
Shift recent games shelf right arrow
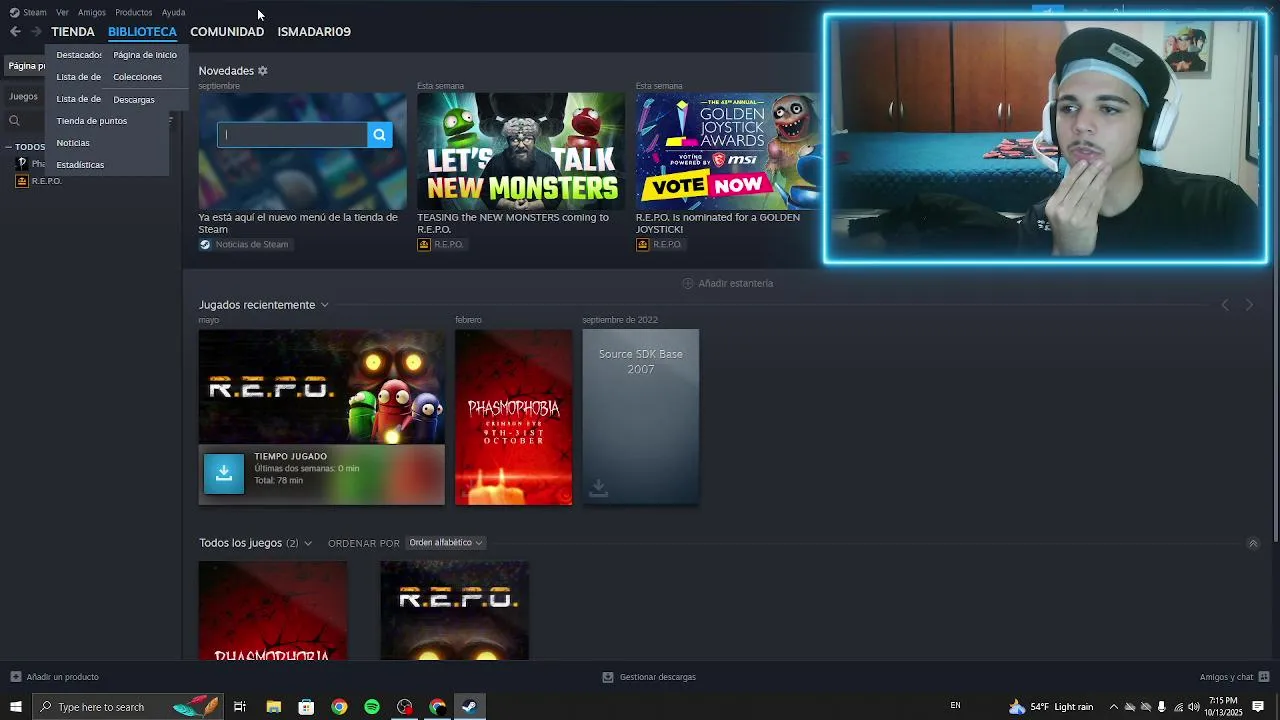click(1249, 305)
